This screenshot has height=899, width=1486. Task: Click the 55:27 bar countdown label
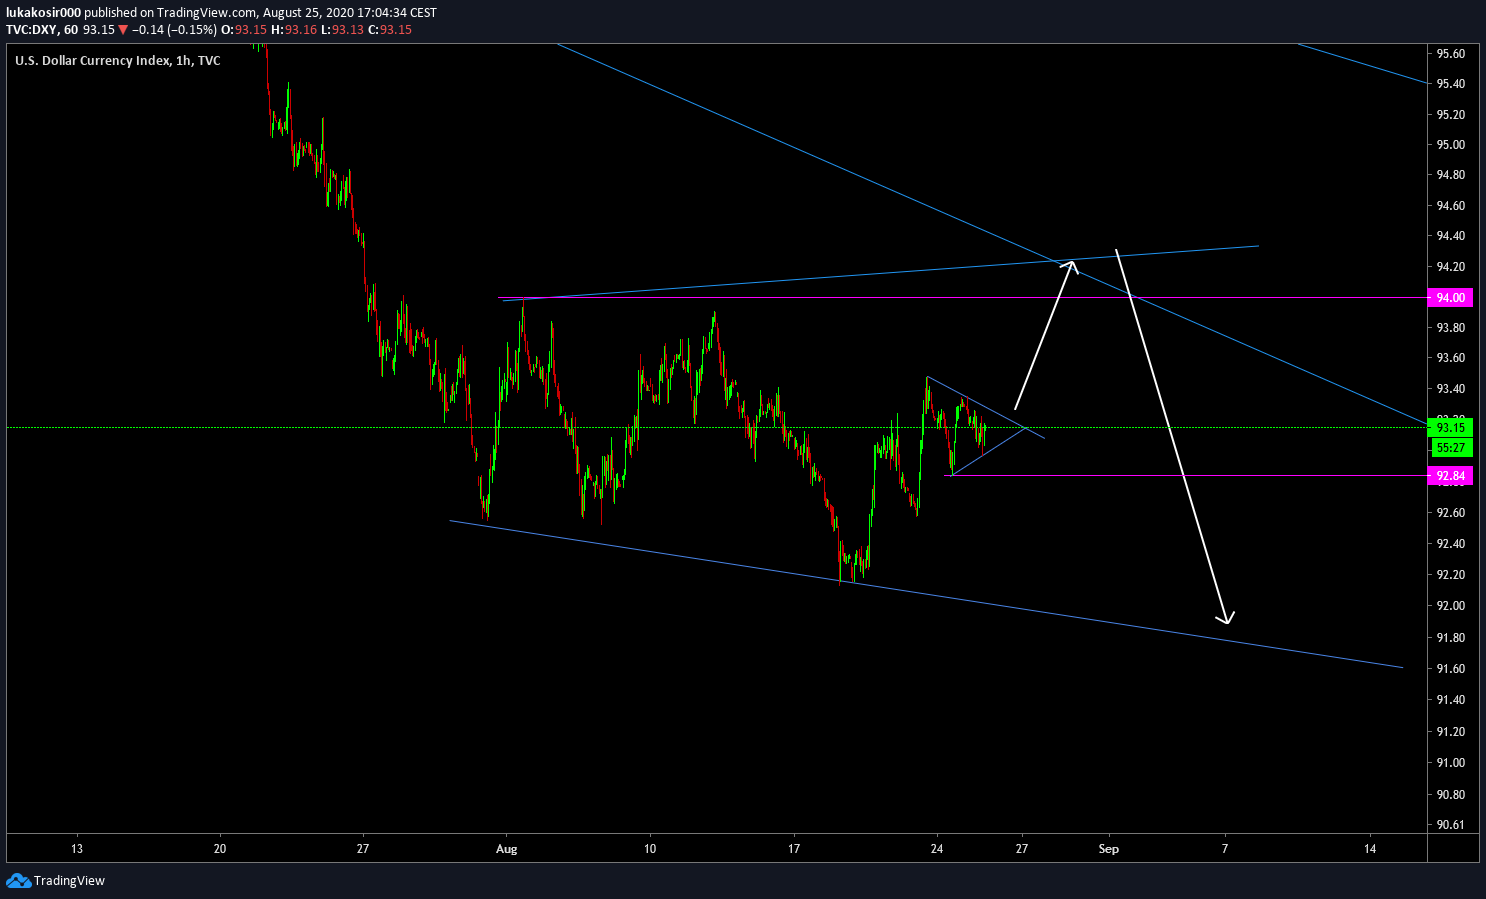pyautogui.click(x=1450, y=447)
